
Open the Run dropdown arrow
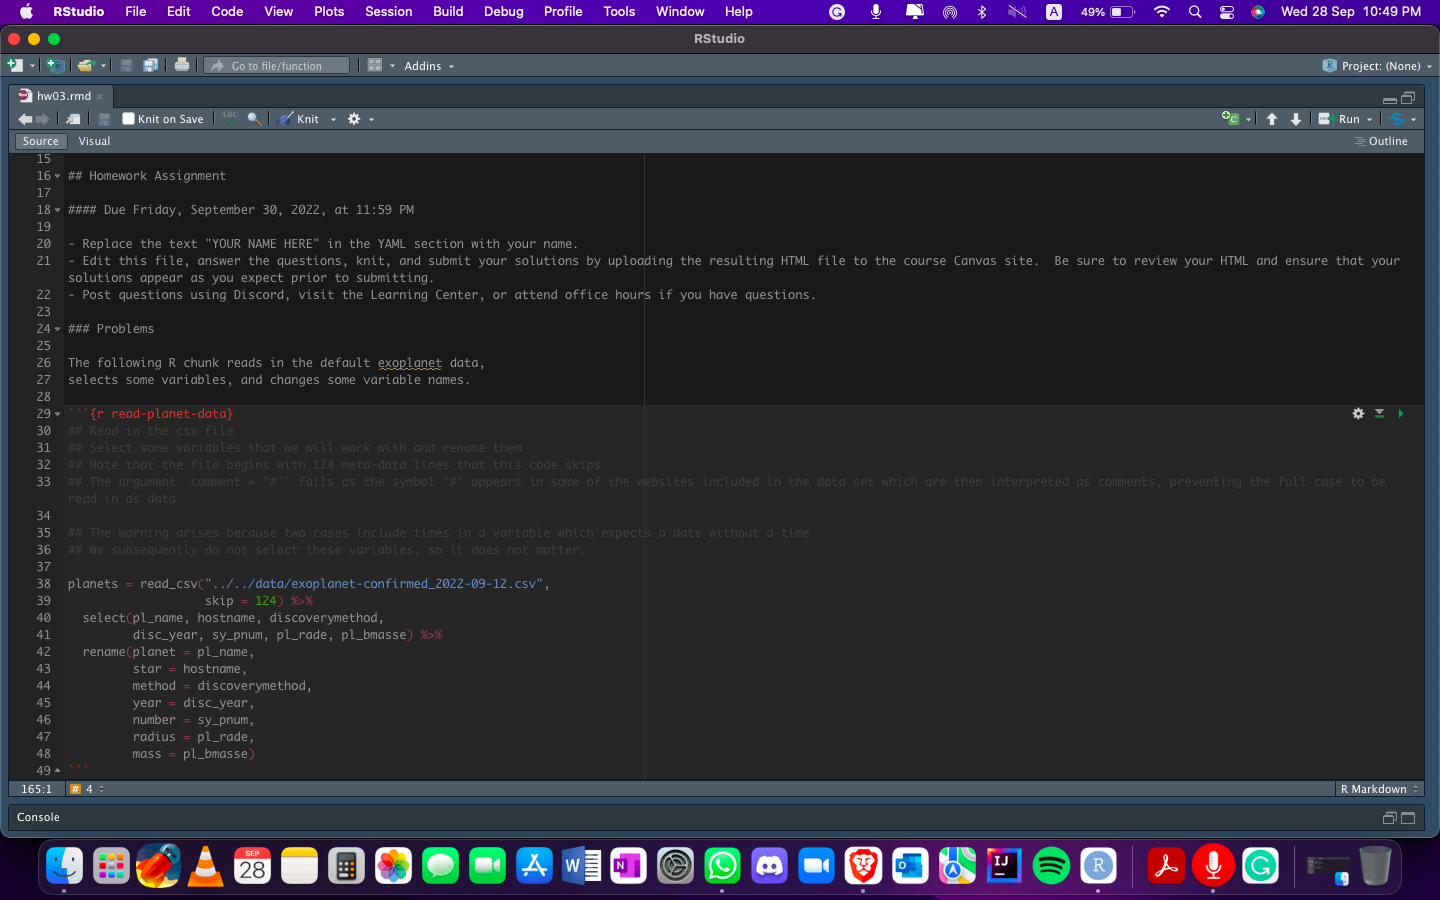pyautogui.click(x=1369, y=120)
